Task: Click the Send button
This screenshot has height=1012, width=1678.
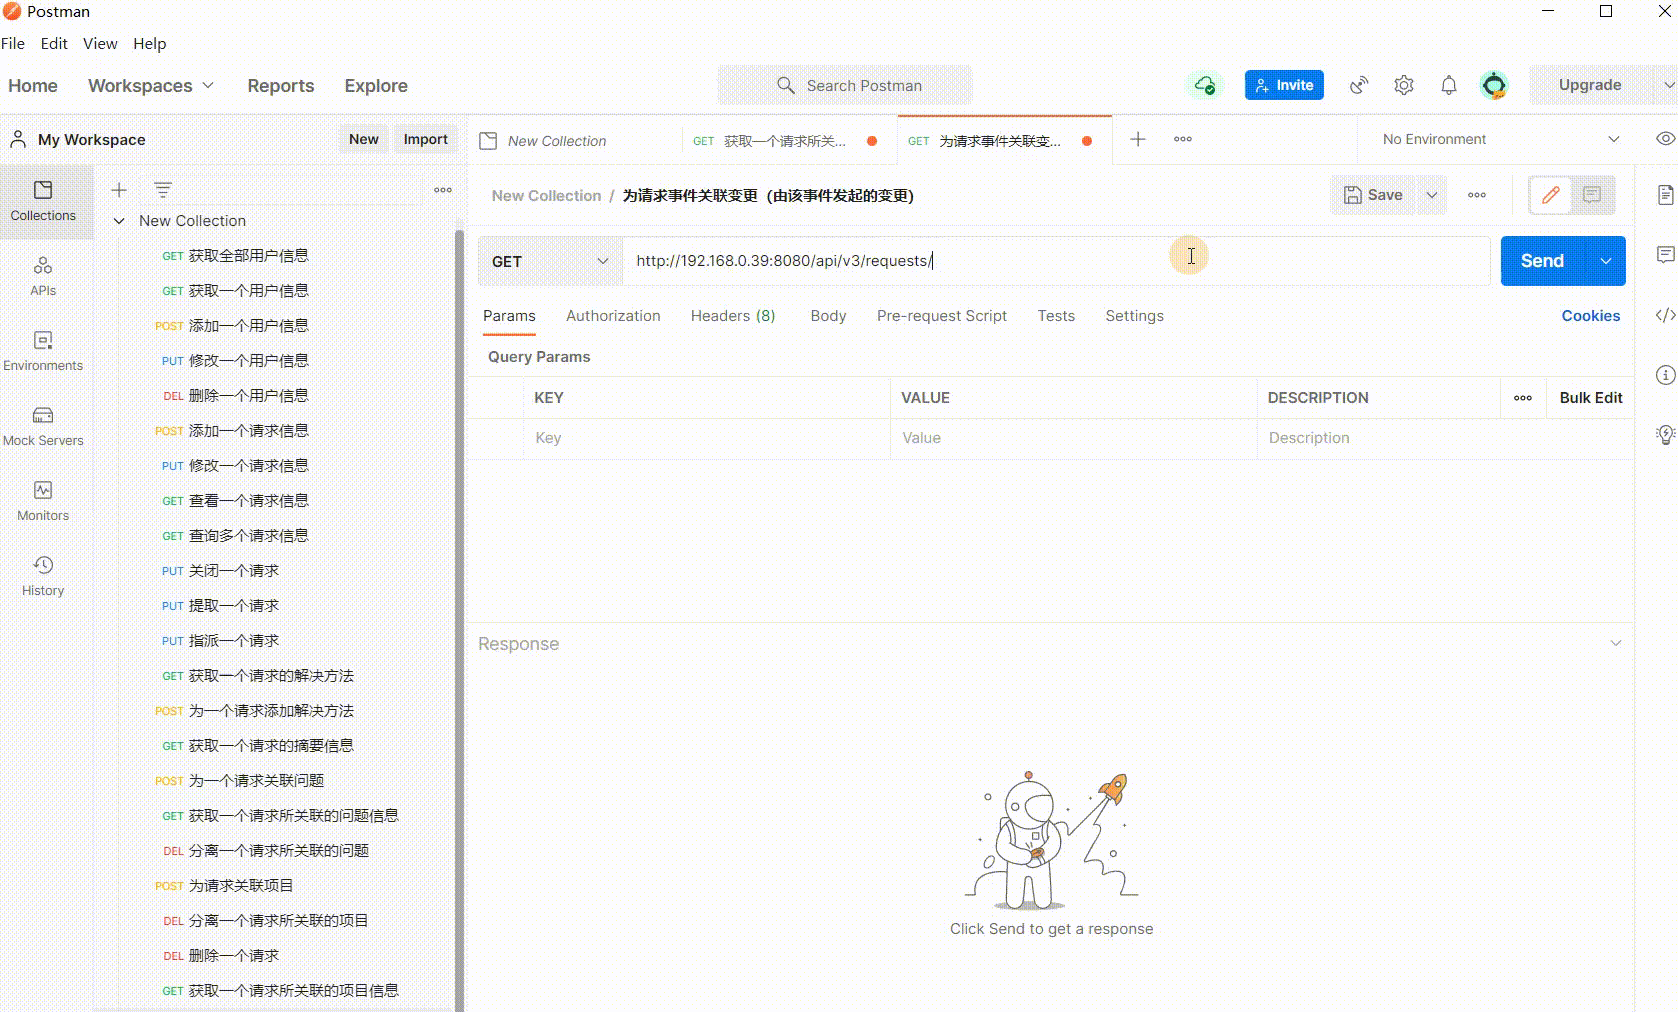Action: [1542, 261]
